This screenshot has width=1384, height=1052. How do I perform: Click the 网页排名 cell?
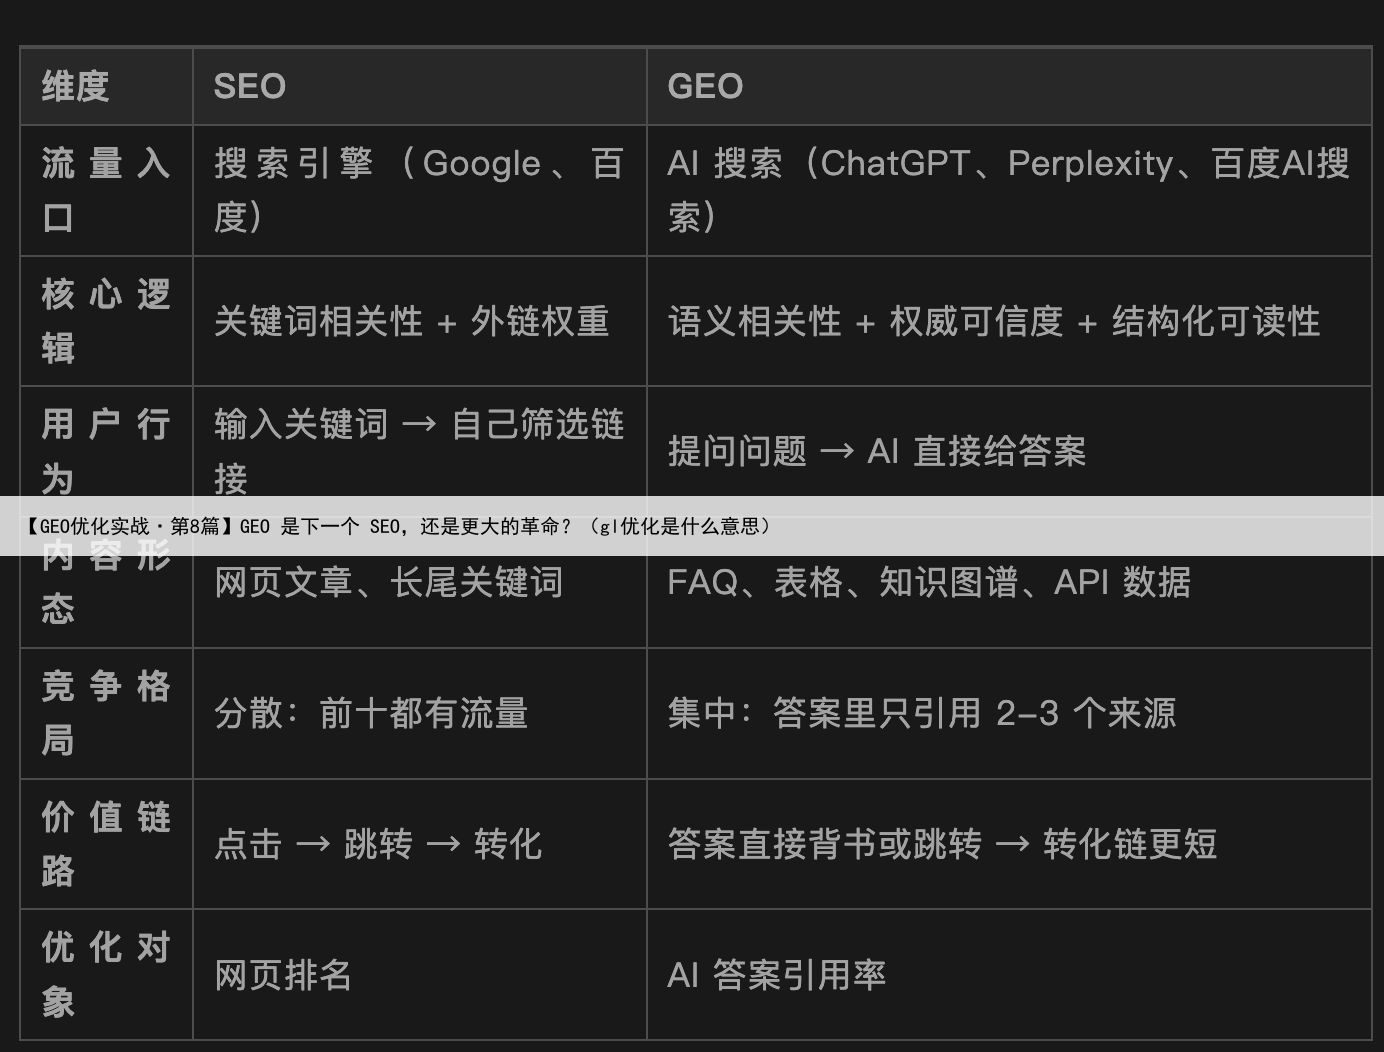283,975
